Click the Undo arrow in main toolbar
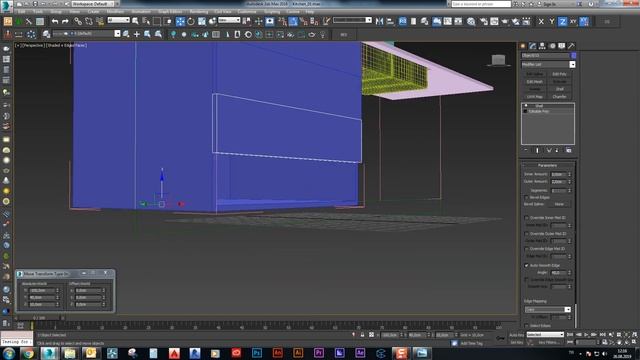This screenshot has width=640, height=360. tap(55, 21)
